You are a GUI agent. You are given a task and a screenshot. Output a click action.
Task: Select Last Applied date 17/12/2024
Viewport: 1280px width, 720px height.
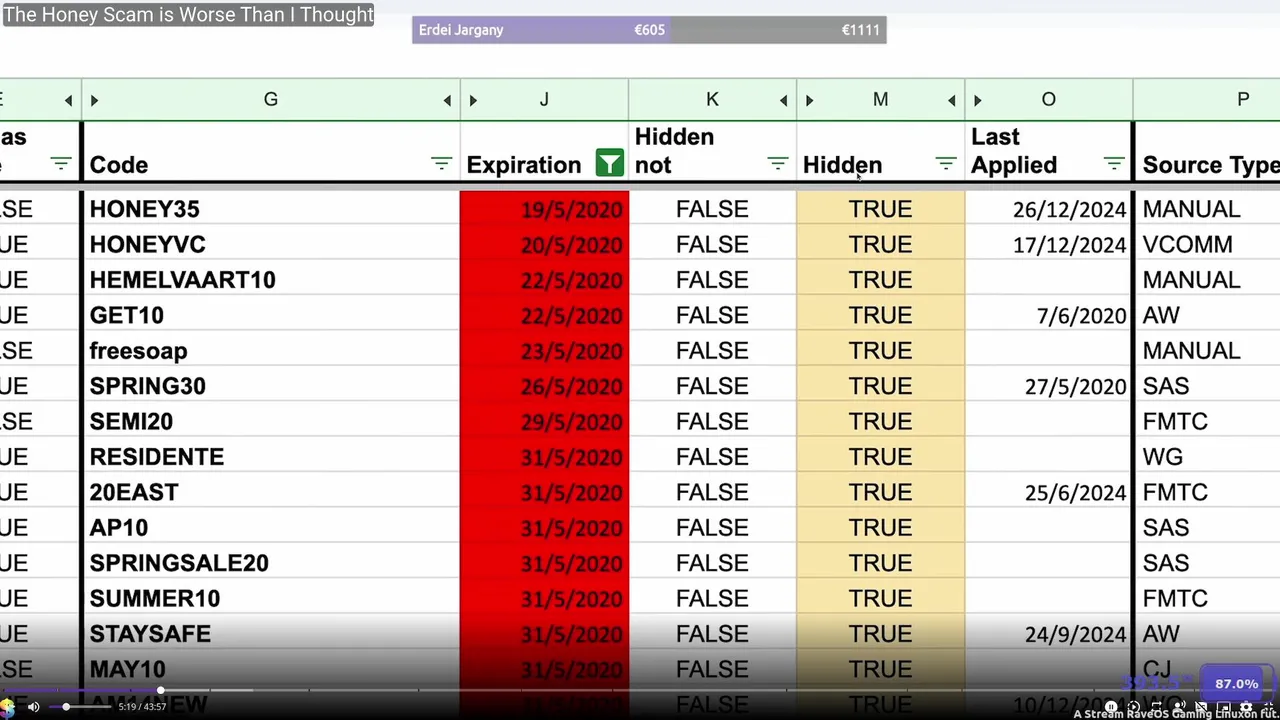(1048, 245)
